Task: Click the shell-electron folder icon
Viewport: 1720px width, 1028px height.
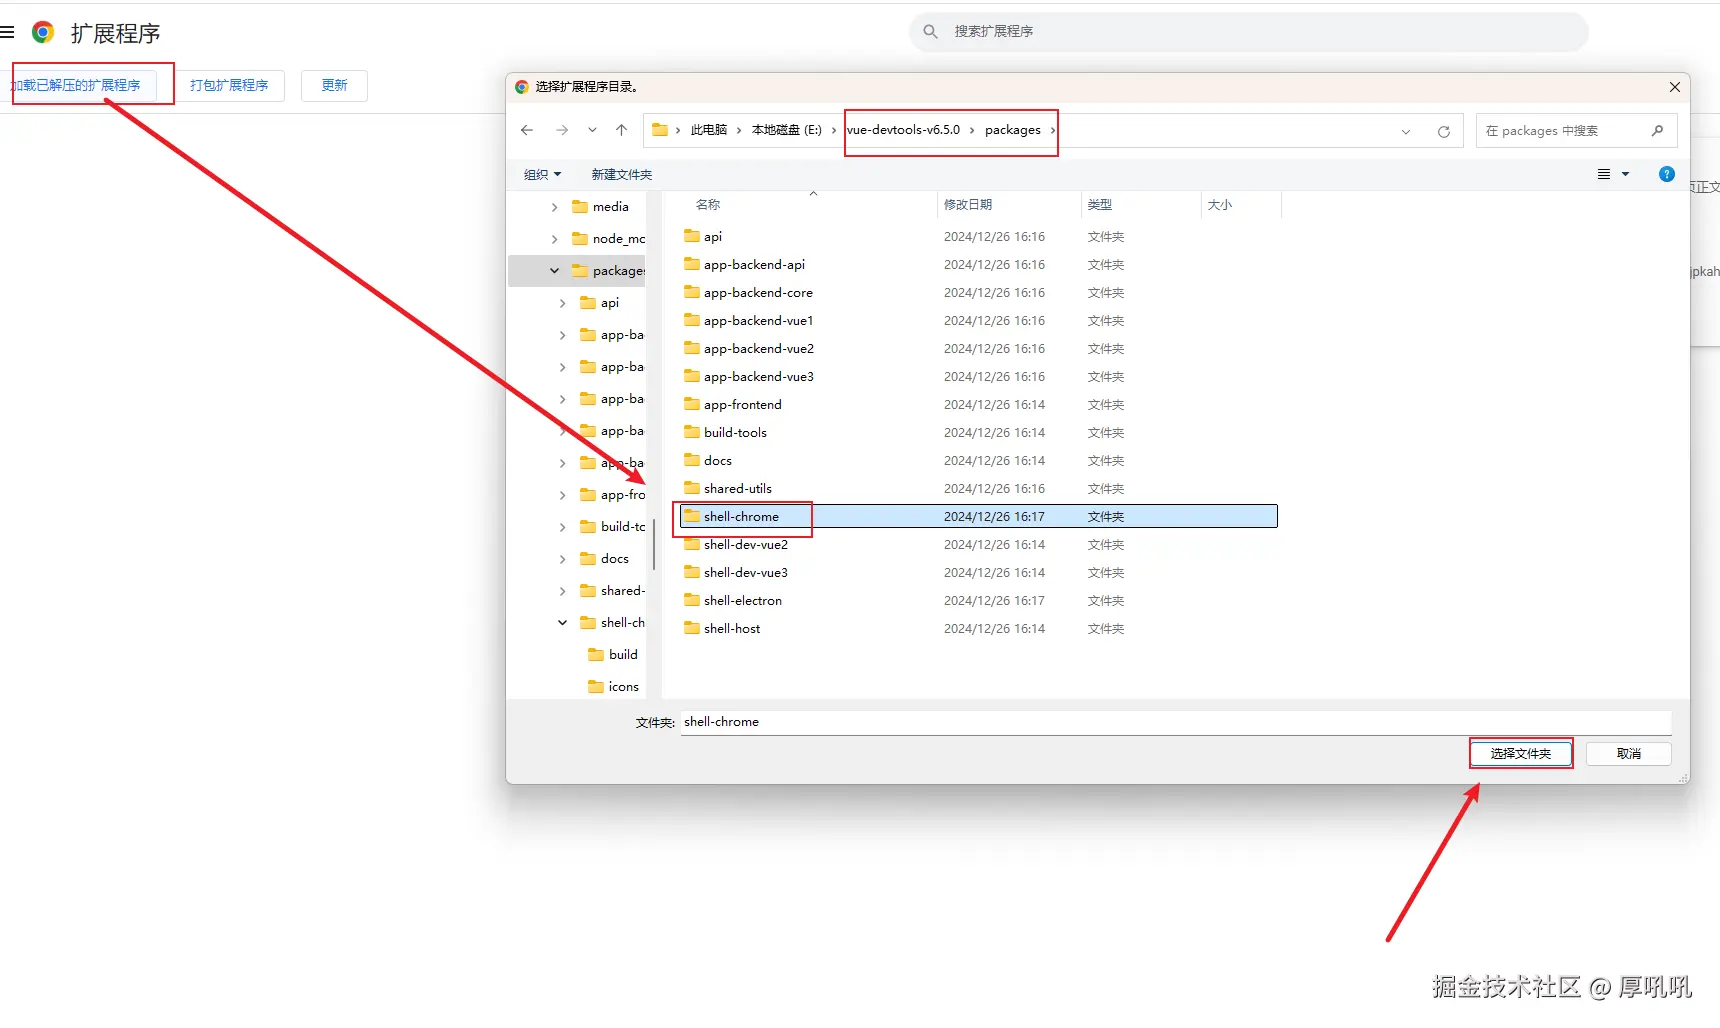Action: click(691, 600)
